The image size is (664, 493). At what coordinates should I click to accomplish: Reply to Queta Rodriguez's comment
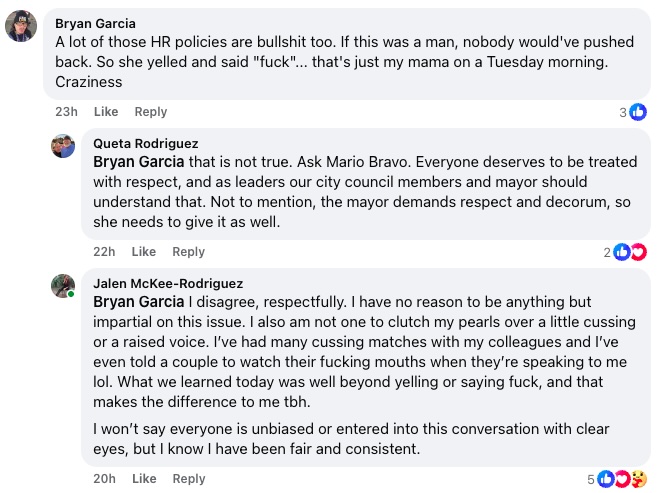tap(188, 252)
